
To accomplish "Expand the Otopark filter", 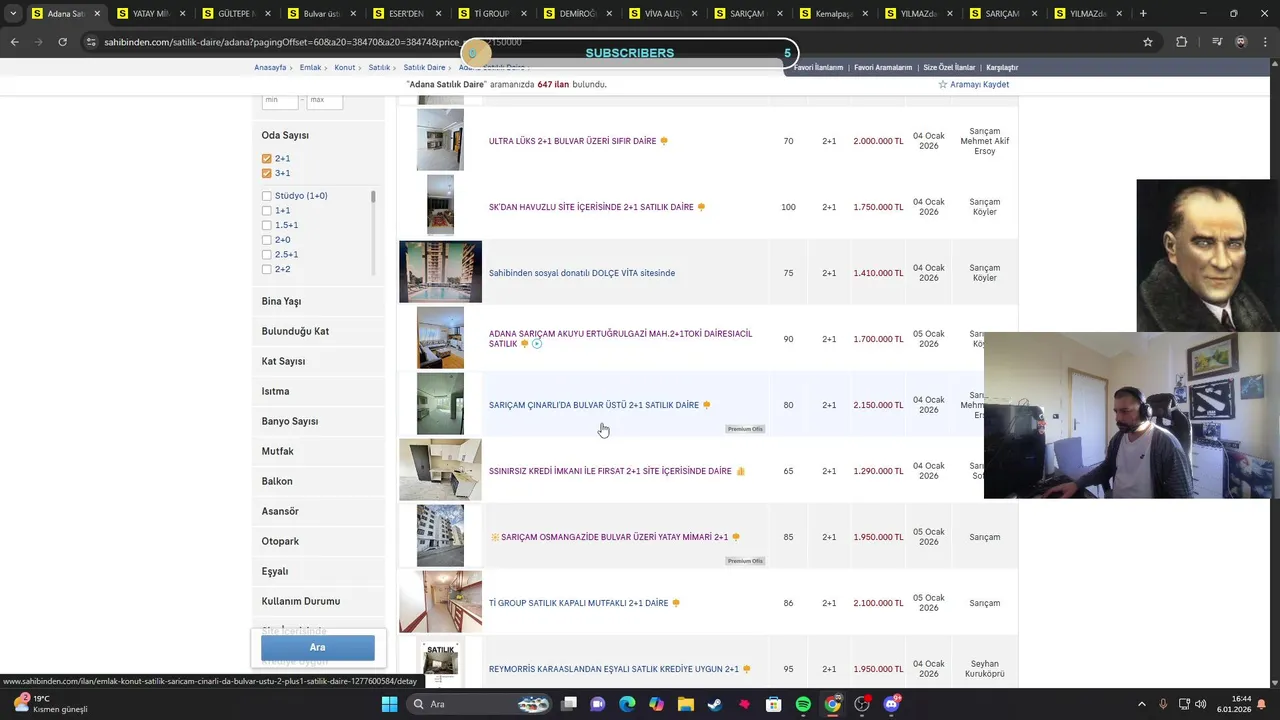I will pyautogui.click(x=318, y=541).
